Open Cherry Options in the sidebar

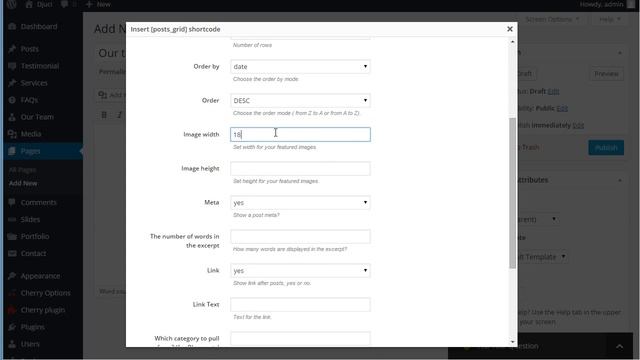click(x=45, y=293)
